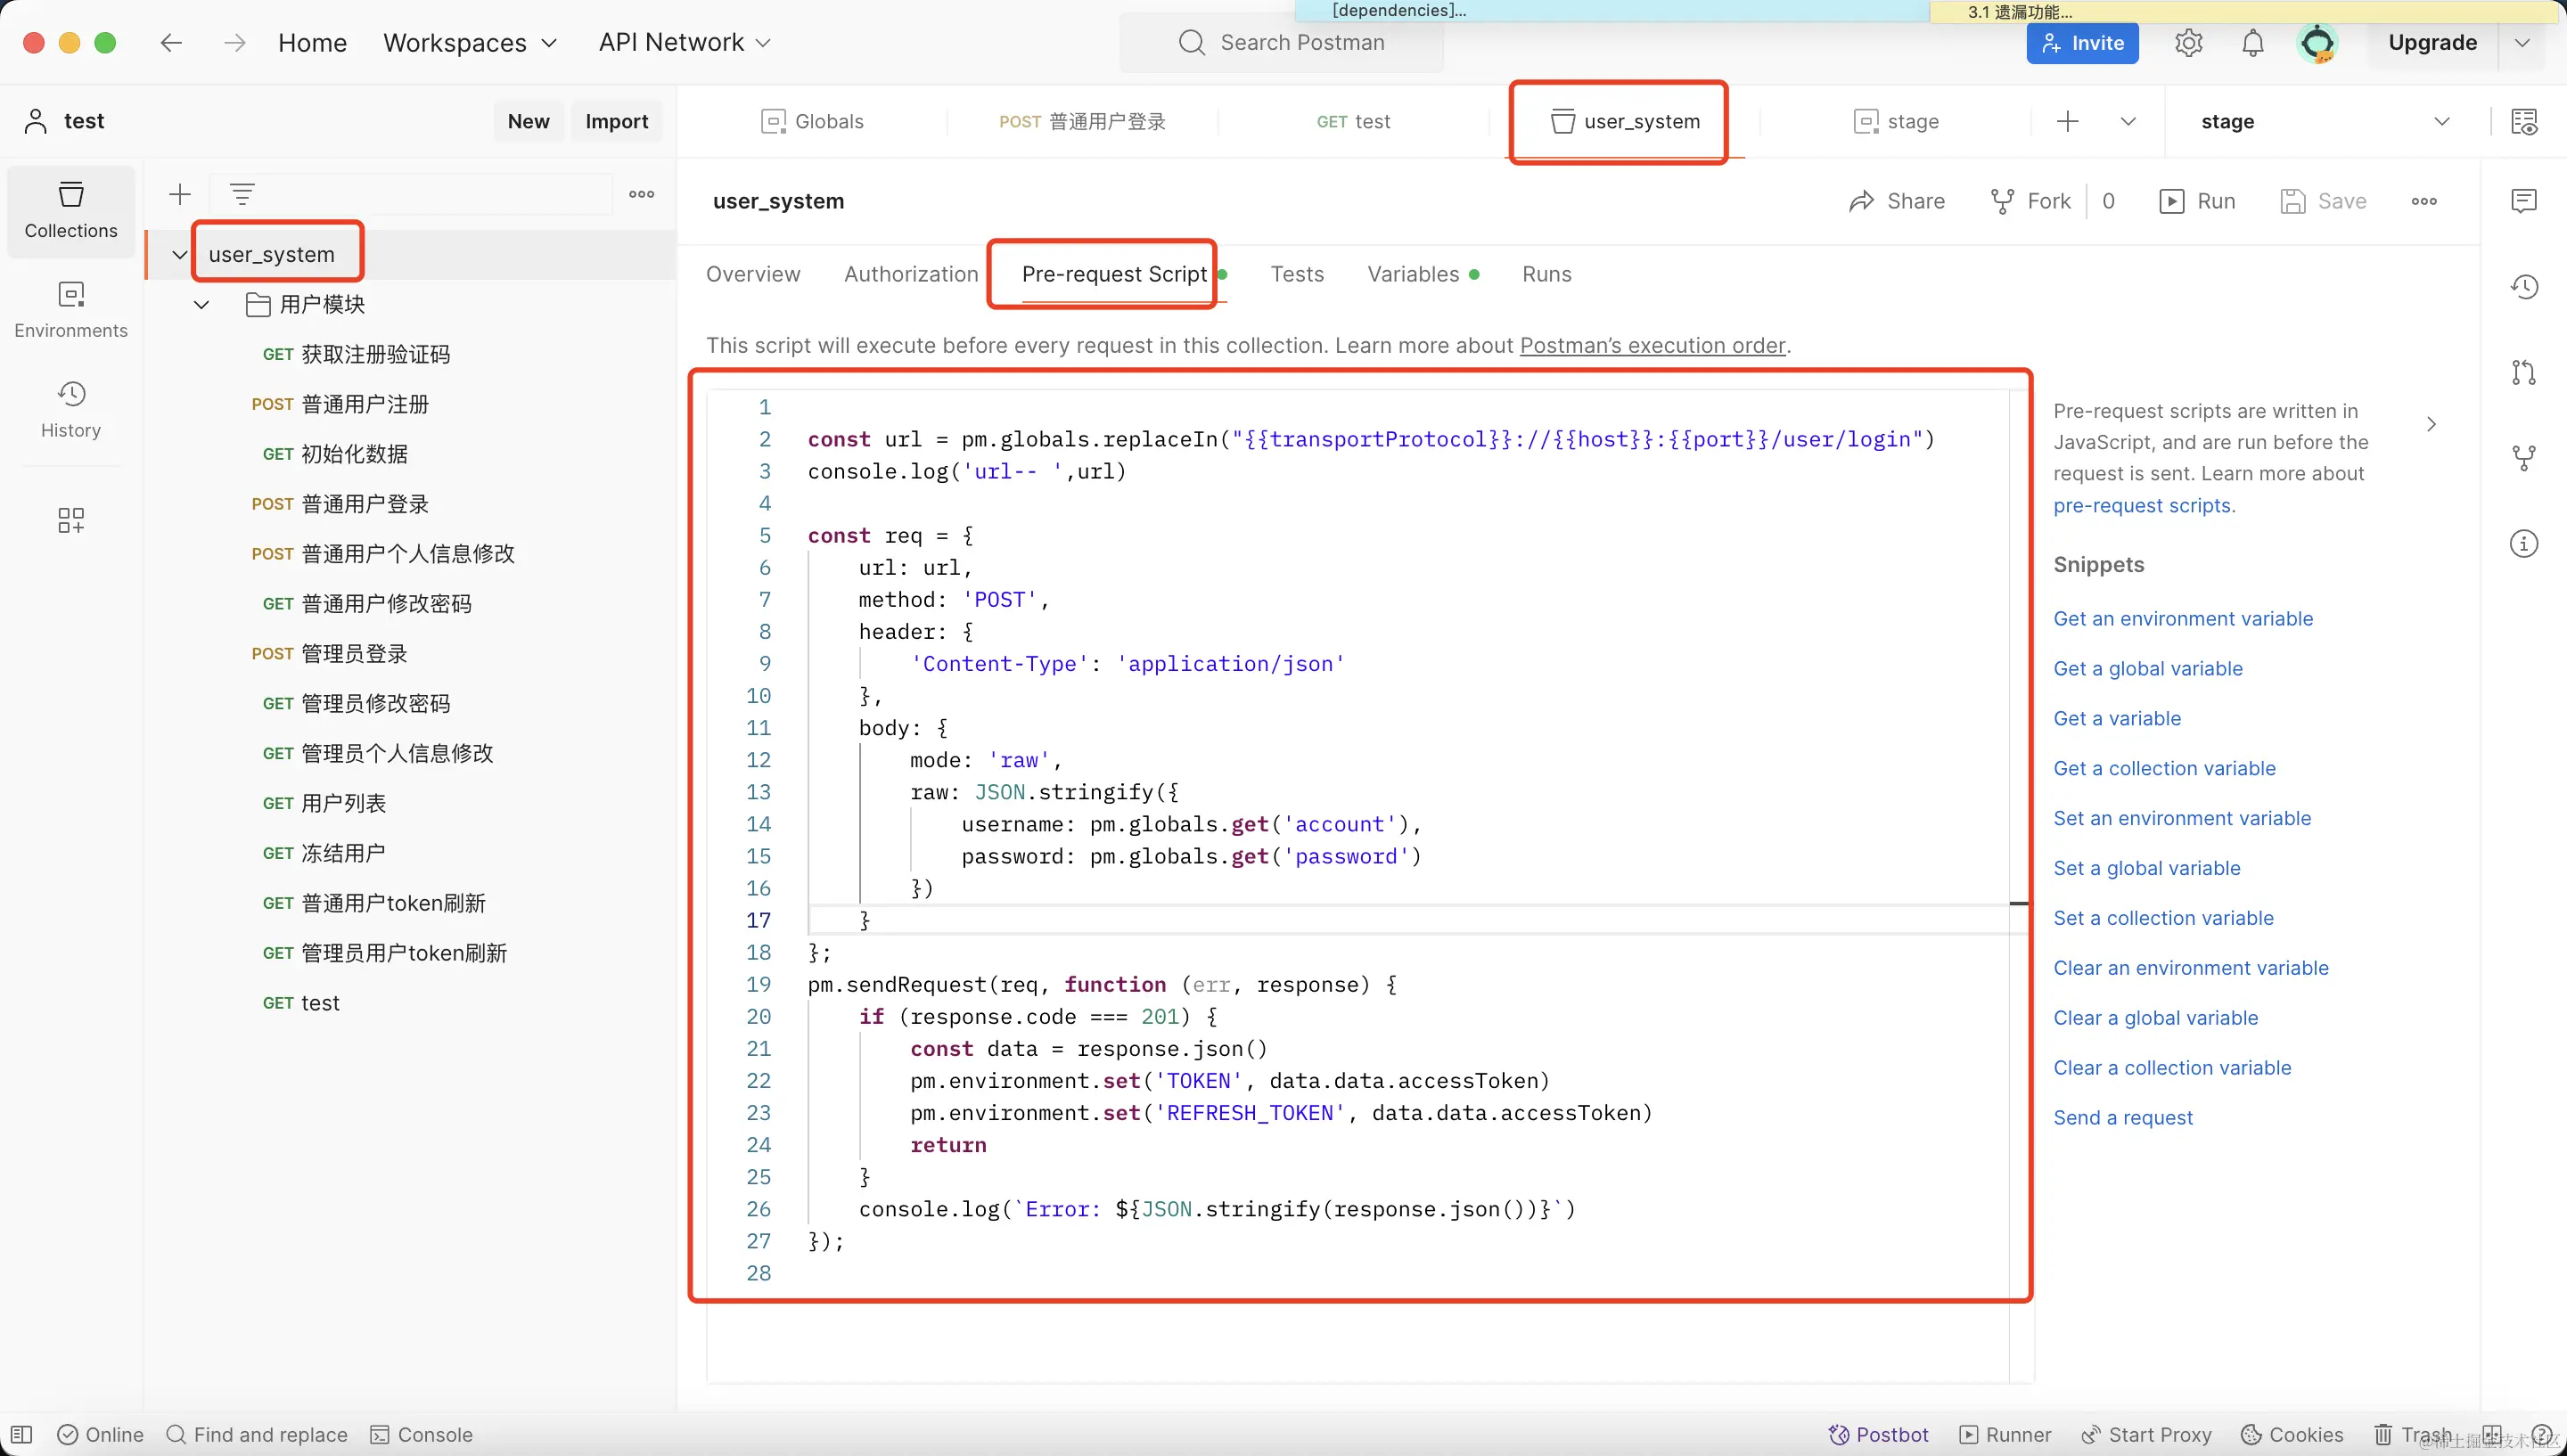
Task: Collapse the user_system collection tree
Action: (180, 254)
